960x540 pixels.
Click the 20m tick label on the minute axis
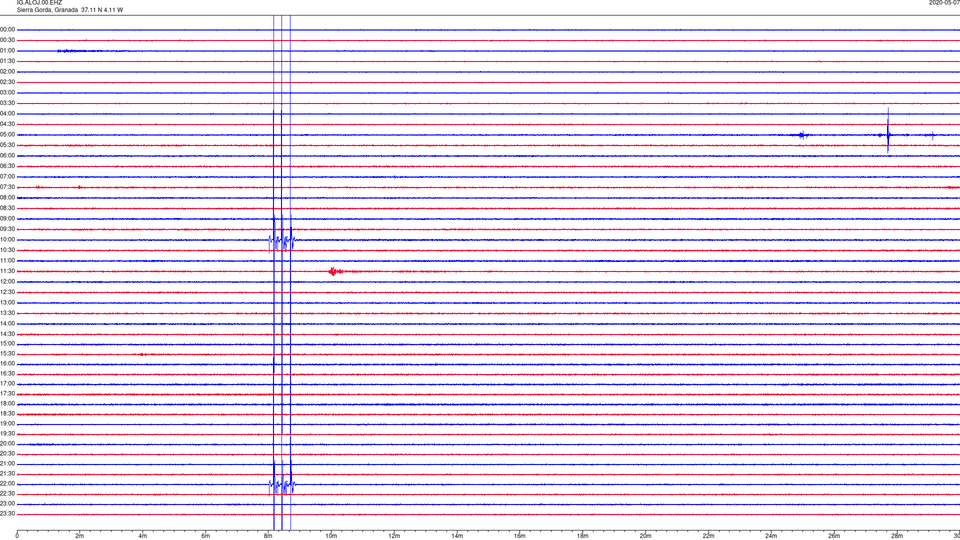(x=646, y=536)
